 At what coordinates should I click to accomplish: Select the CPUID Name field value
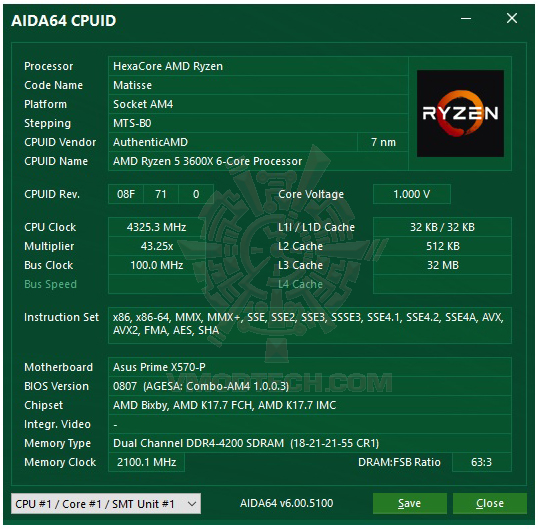[258, 161]
